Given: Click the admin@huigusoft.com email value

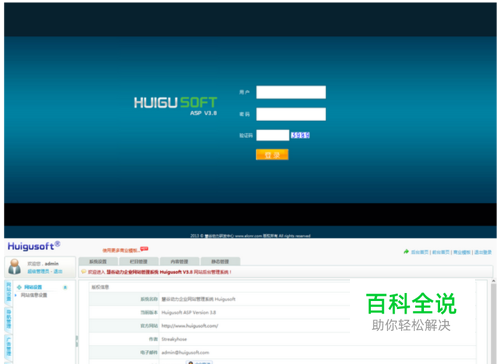Looking at the screenshot, I should [185, 352].
